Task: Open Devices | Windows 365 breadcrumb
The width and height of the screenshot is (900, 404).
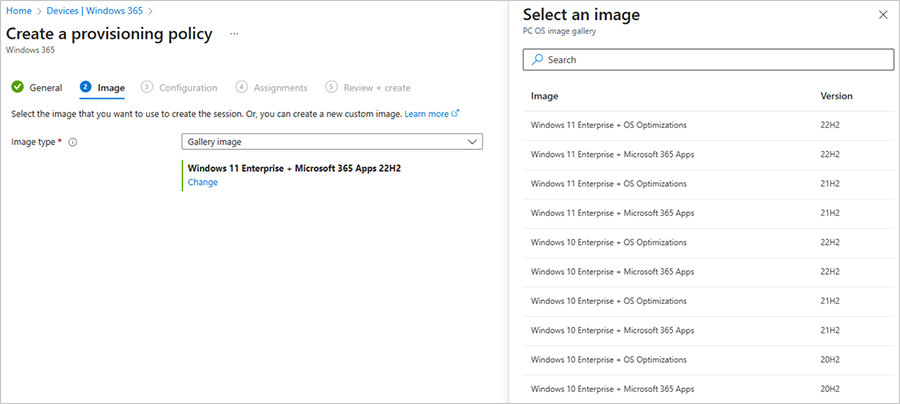Action: (96, 10)
